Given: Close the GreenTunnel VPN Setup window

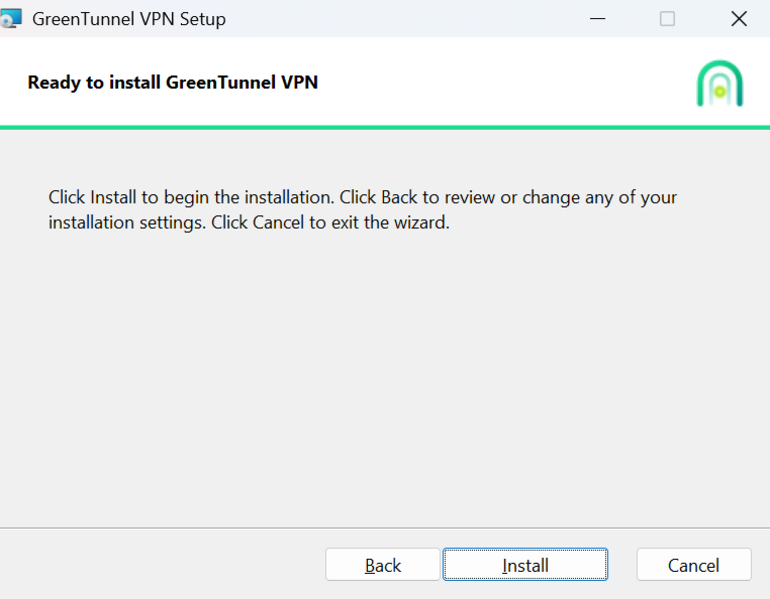Looking at the screenshot, I should (739, 19).
